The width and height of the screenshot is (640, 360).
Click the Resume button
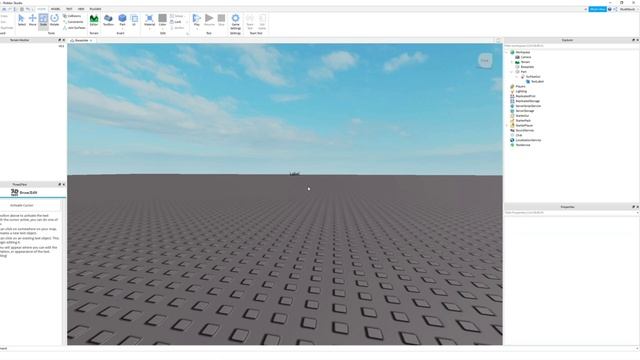pyautogui.click(x=209, y=20)
